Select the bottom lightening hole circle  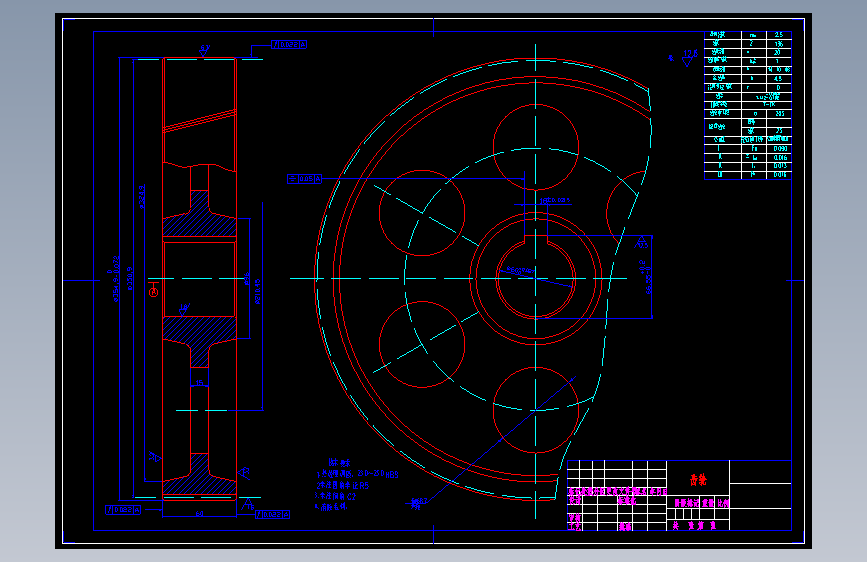coord(535,410)
